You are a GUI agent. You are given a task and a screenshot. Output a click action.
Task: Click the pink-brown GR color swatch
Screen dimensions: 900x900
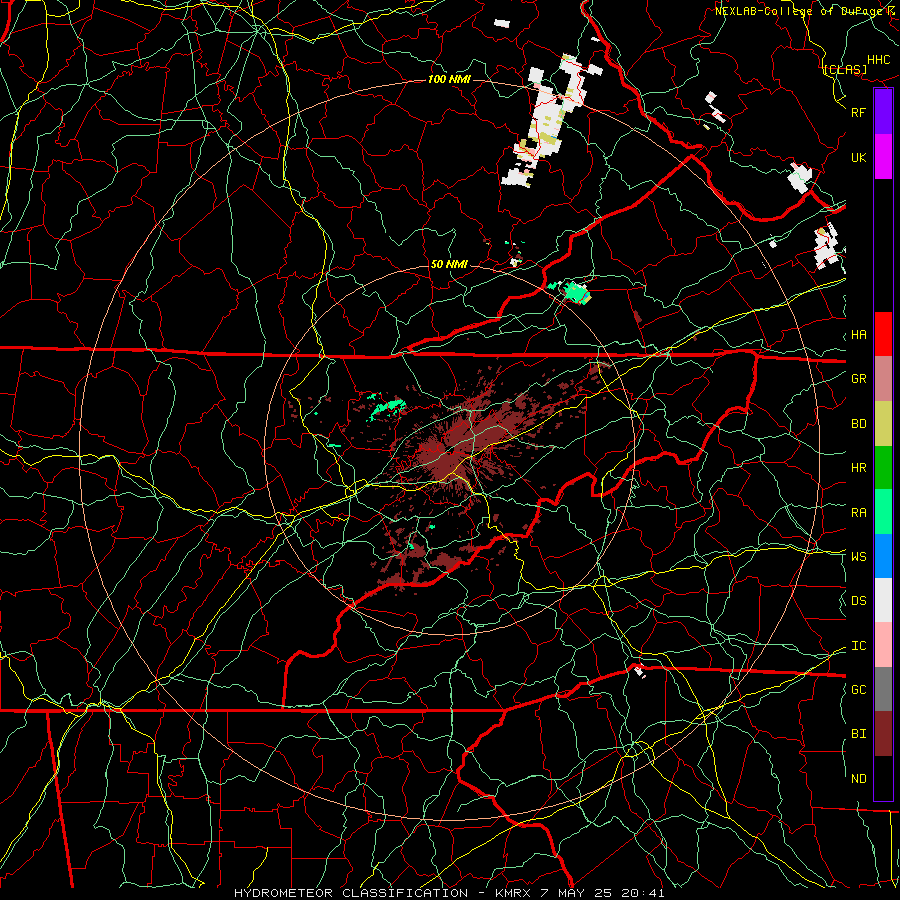[x=883, y=379]
